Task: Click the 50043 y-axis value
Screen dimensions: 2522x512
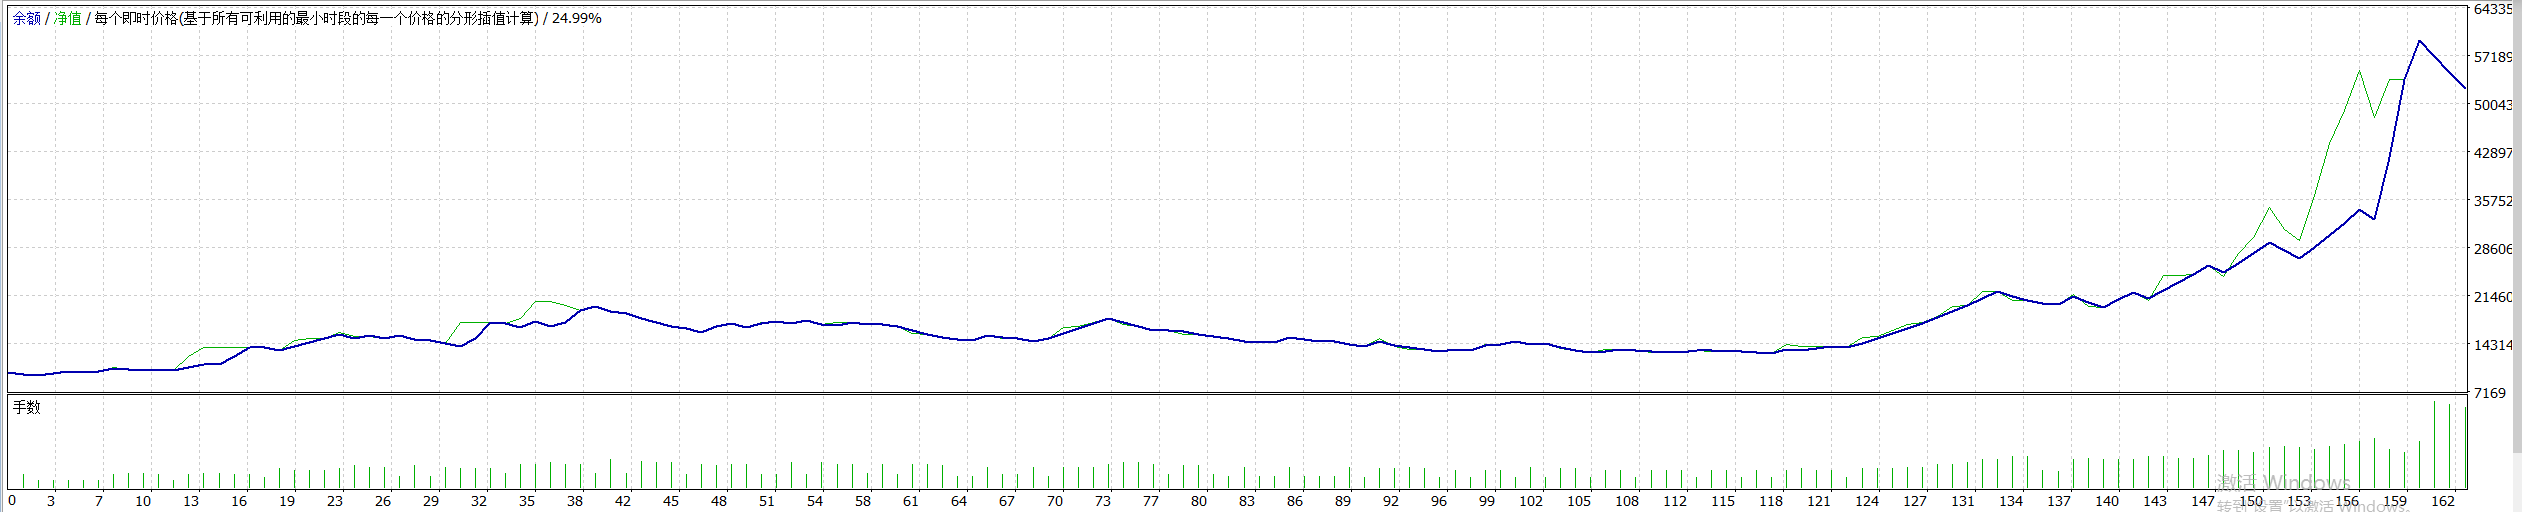Action: click(x=2493, y=105)
